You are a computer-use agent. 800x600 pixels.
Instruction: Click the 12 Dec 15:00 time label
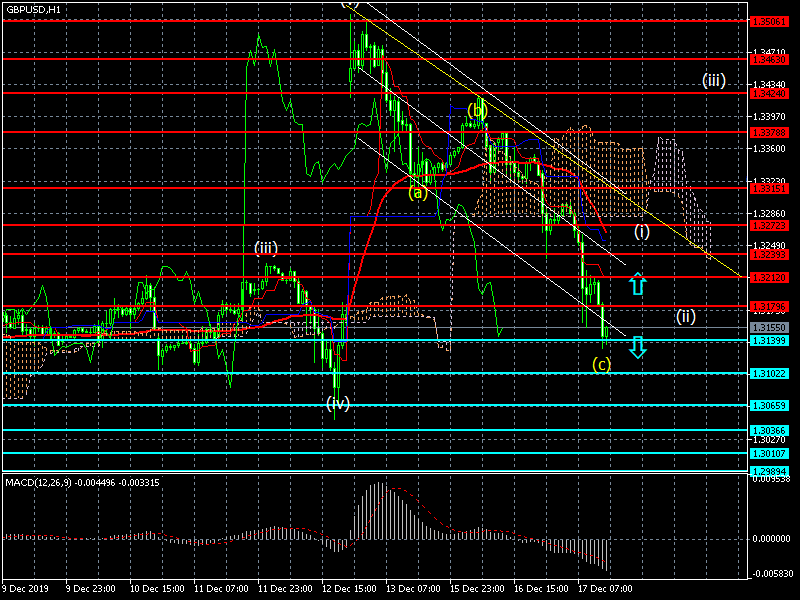coord(349,588)
